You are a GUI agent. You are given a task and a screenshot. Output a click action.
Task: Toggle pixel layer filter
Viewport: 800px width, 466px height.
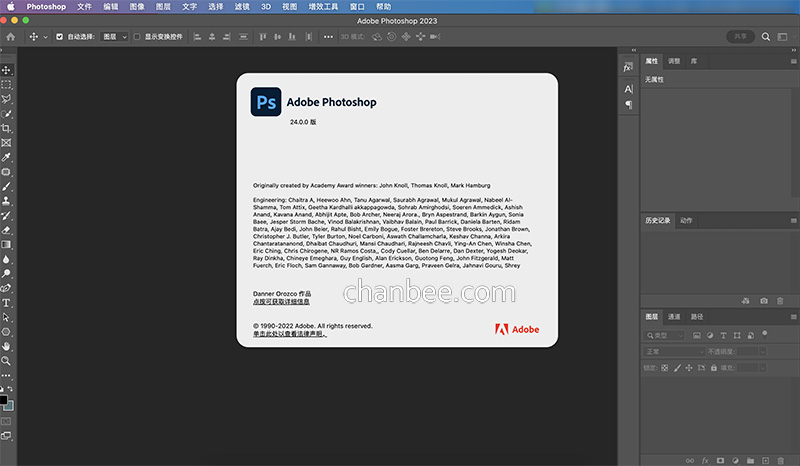click(x=697, y=335)
